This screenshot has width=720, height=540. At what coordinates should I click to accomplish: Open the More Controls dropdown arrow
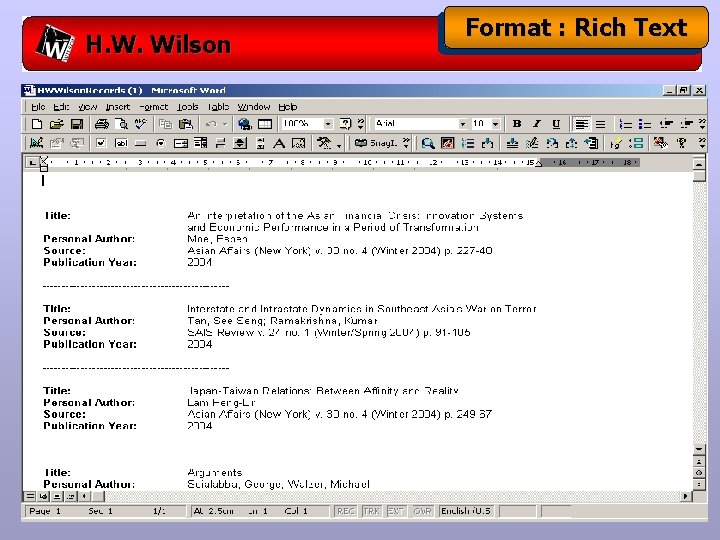click(339, 146)
